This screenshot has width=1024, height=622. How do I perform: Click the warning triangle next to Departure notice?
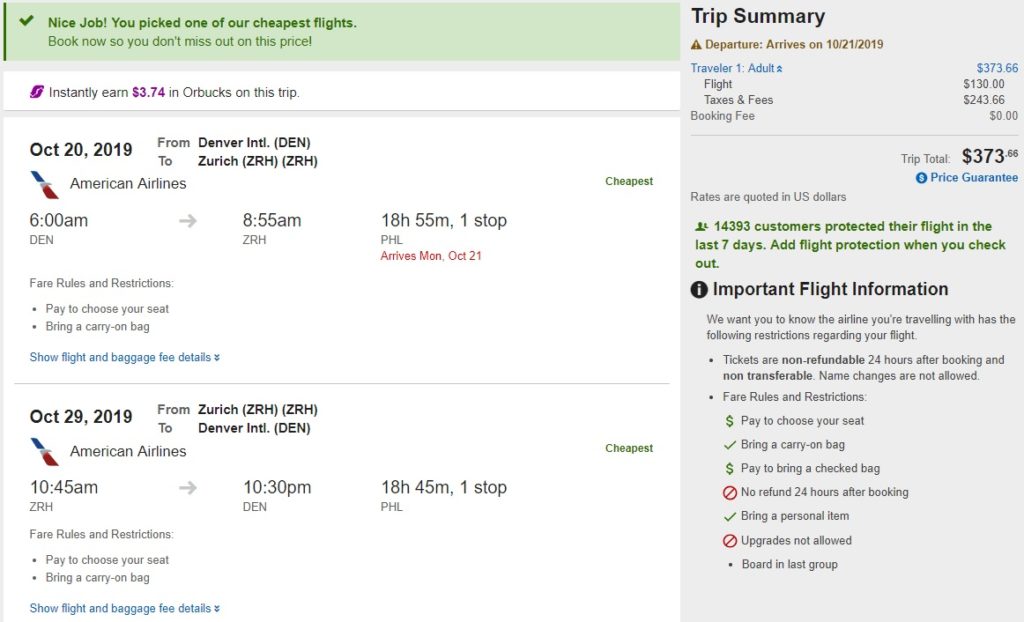tap(697, 45)
